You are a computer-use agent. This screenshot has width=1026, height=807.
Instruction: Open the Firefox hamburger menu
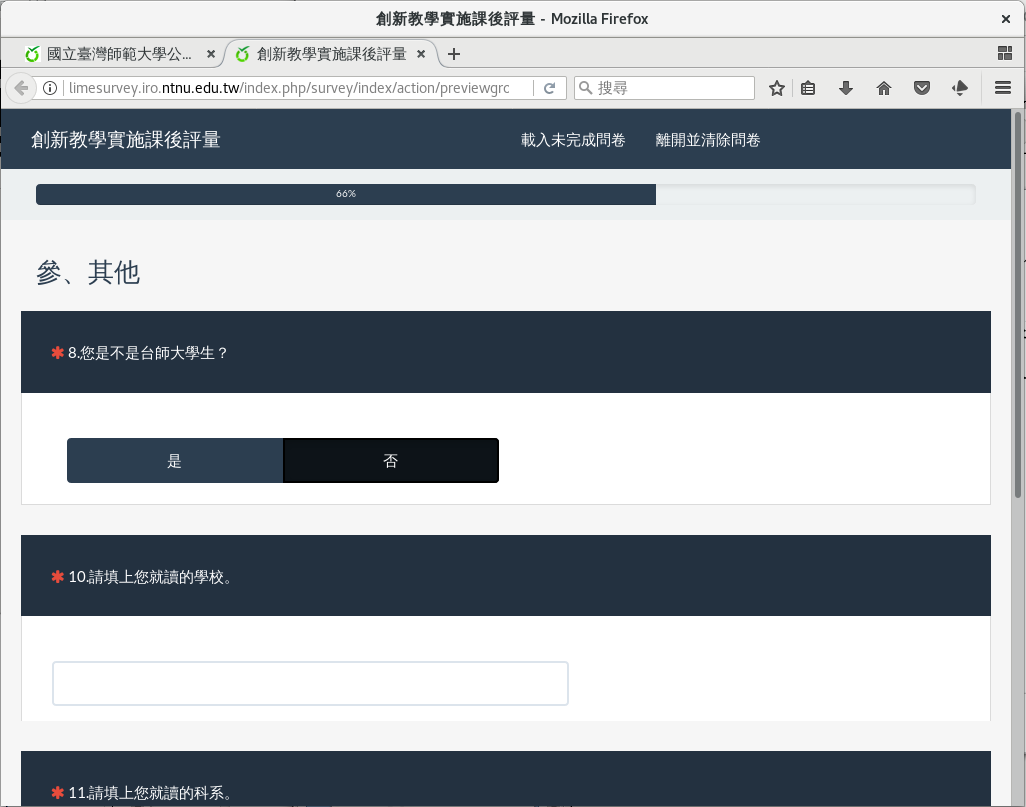(x=1003, y=88)
